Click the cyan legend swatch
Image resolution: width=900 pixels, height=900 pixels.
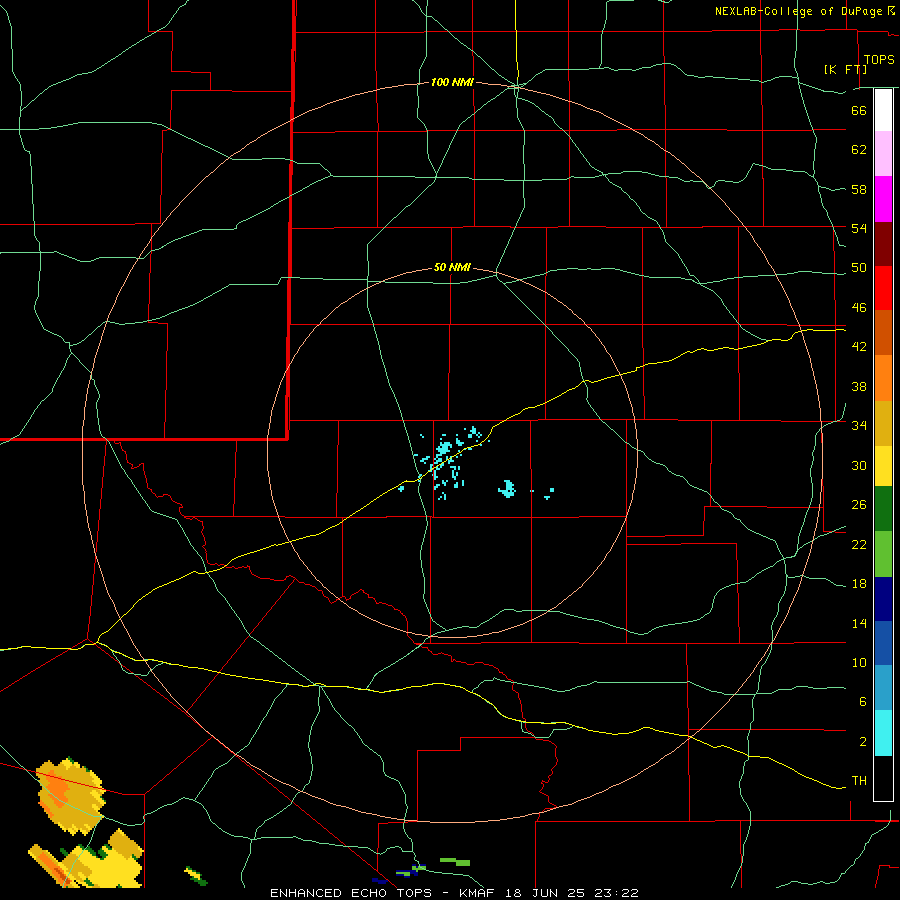[x=883, y=733]
